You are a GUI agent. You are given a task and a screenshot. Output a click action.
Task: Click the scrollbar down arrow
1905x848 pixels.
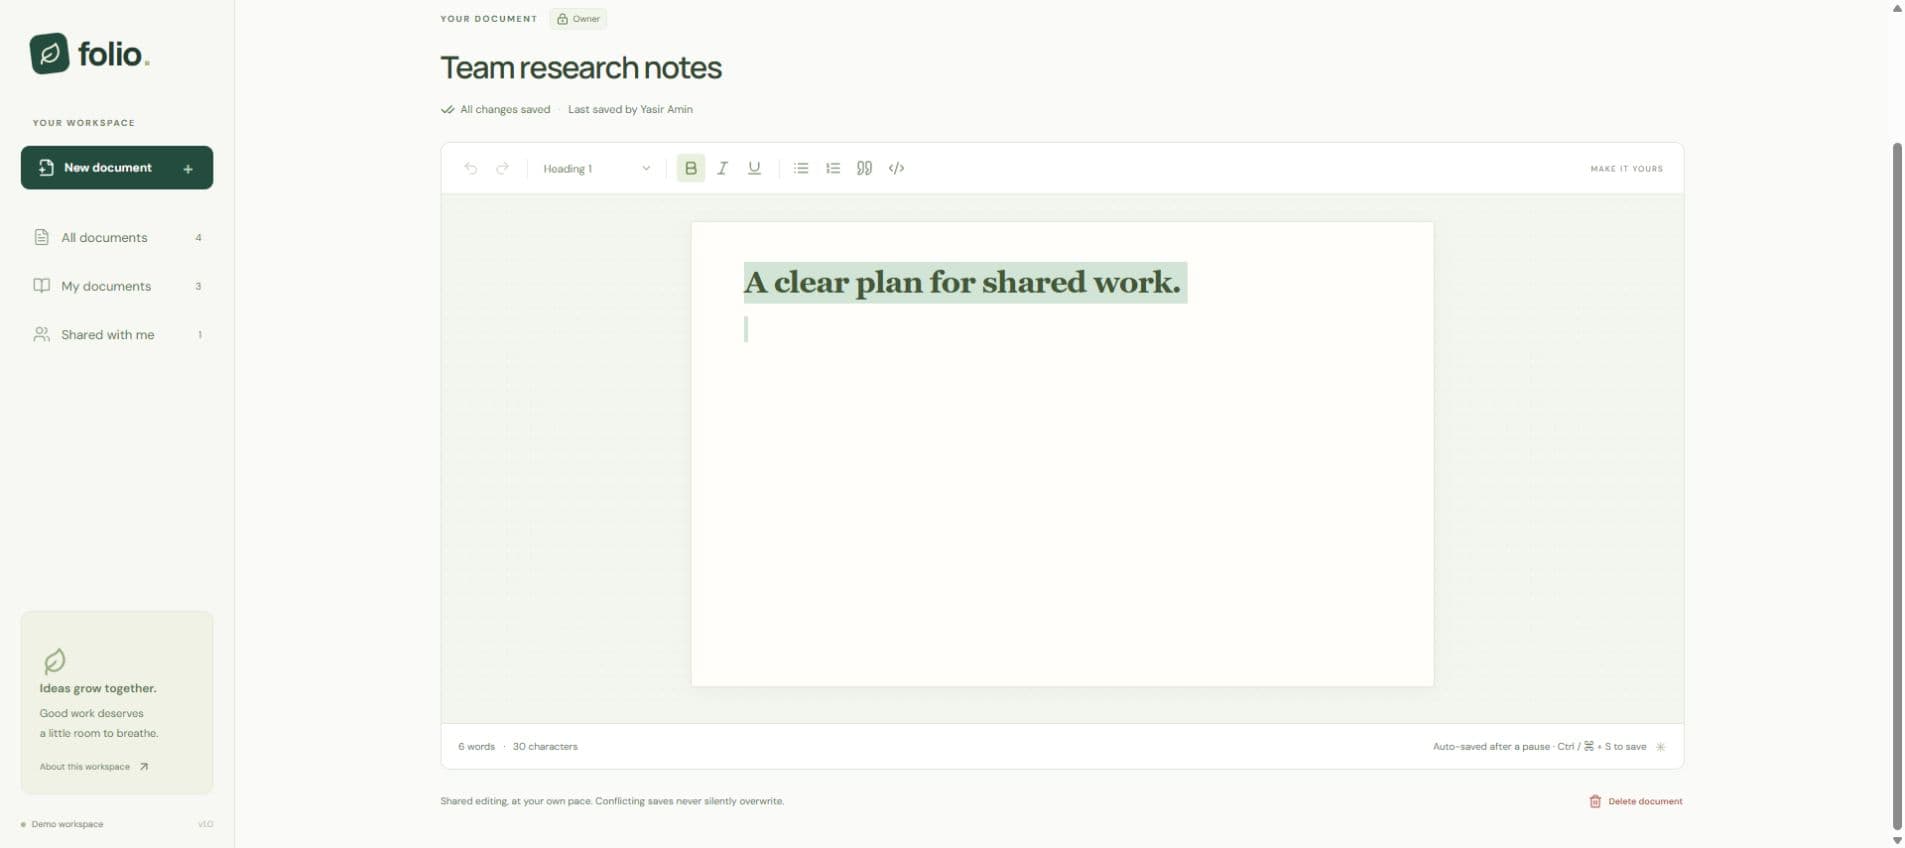(x=1897, y=840)
